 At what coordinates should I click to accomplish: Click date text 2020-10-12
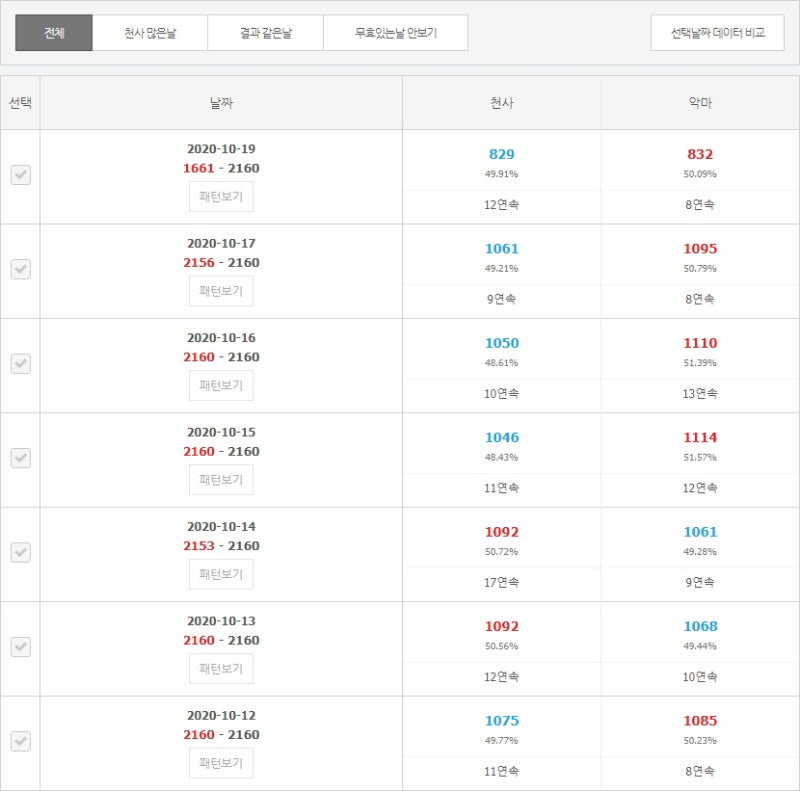[x=221, y=715]
